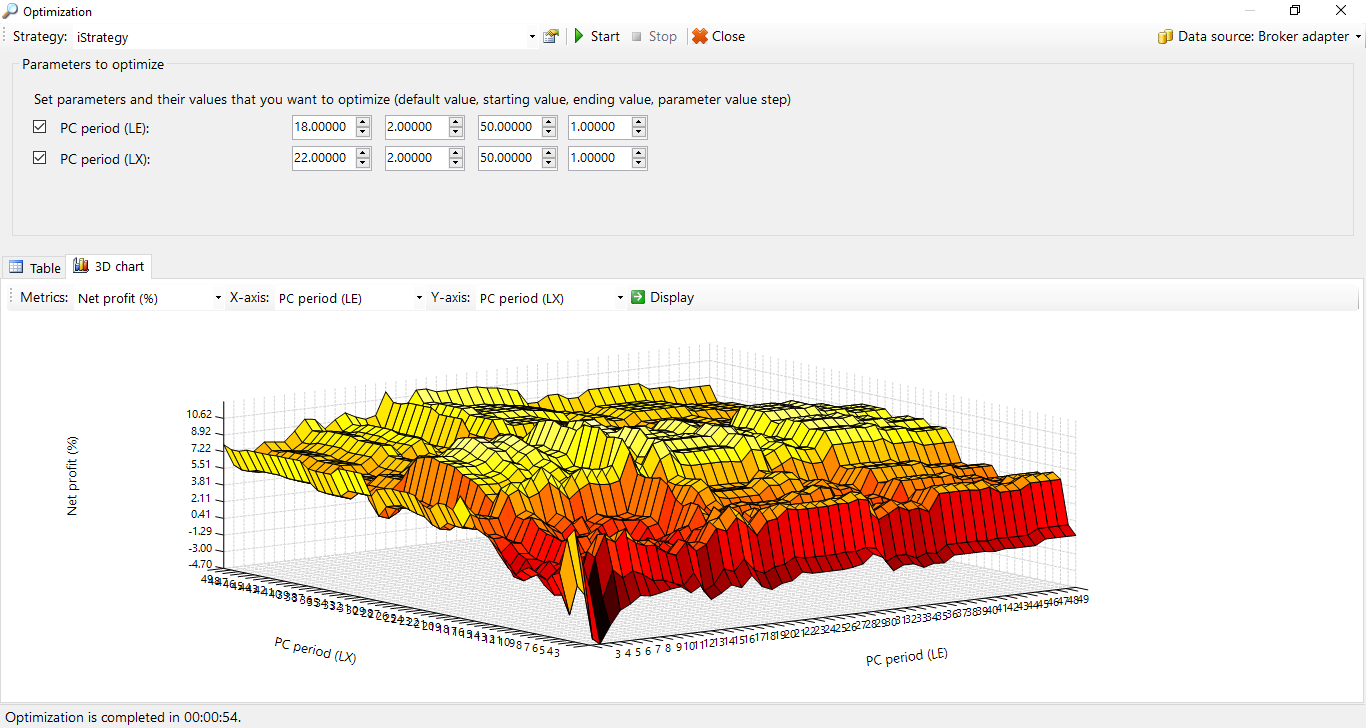
Task: Click the red Close icon in toolbar
Action: pyautogui.click(x=700, y=36)
